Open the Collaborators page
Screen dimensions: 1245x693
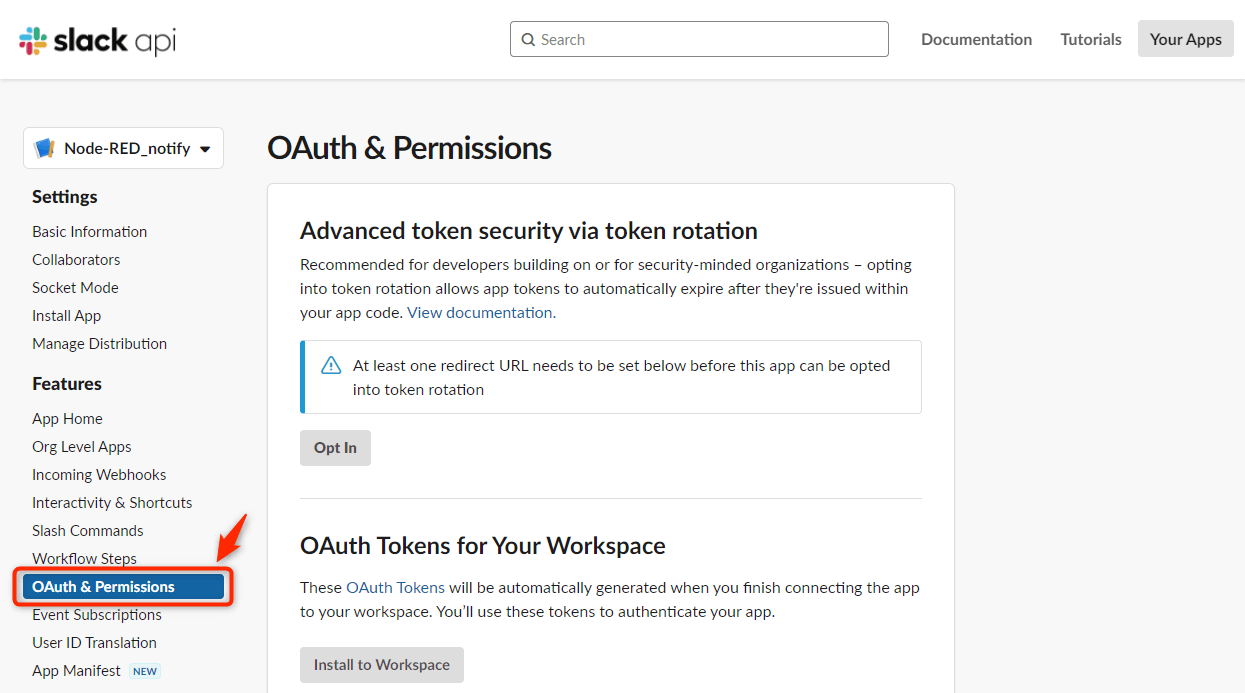[76, 259]
